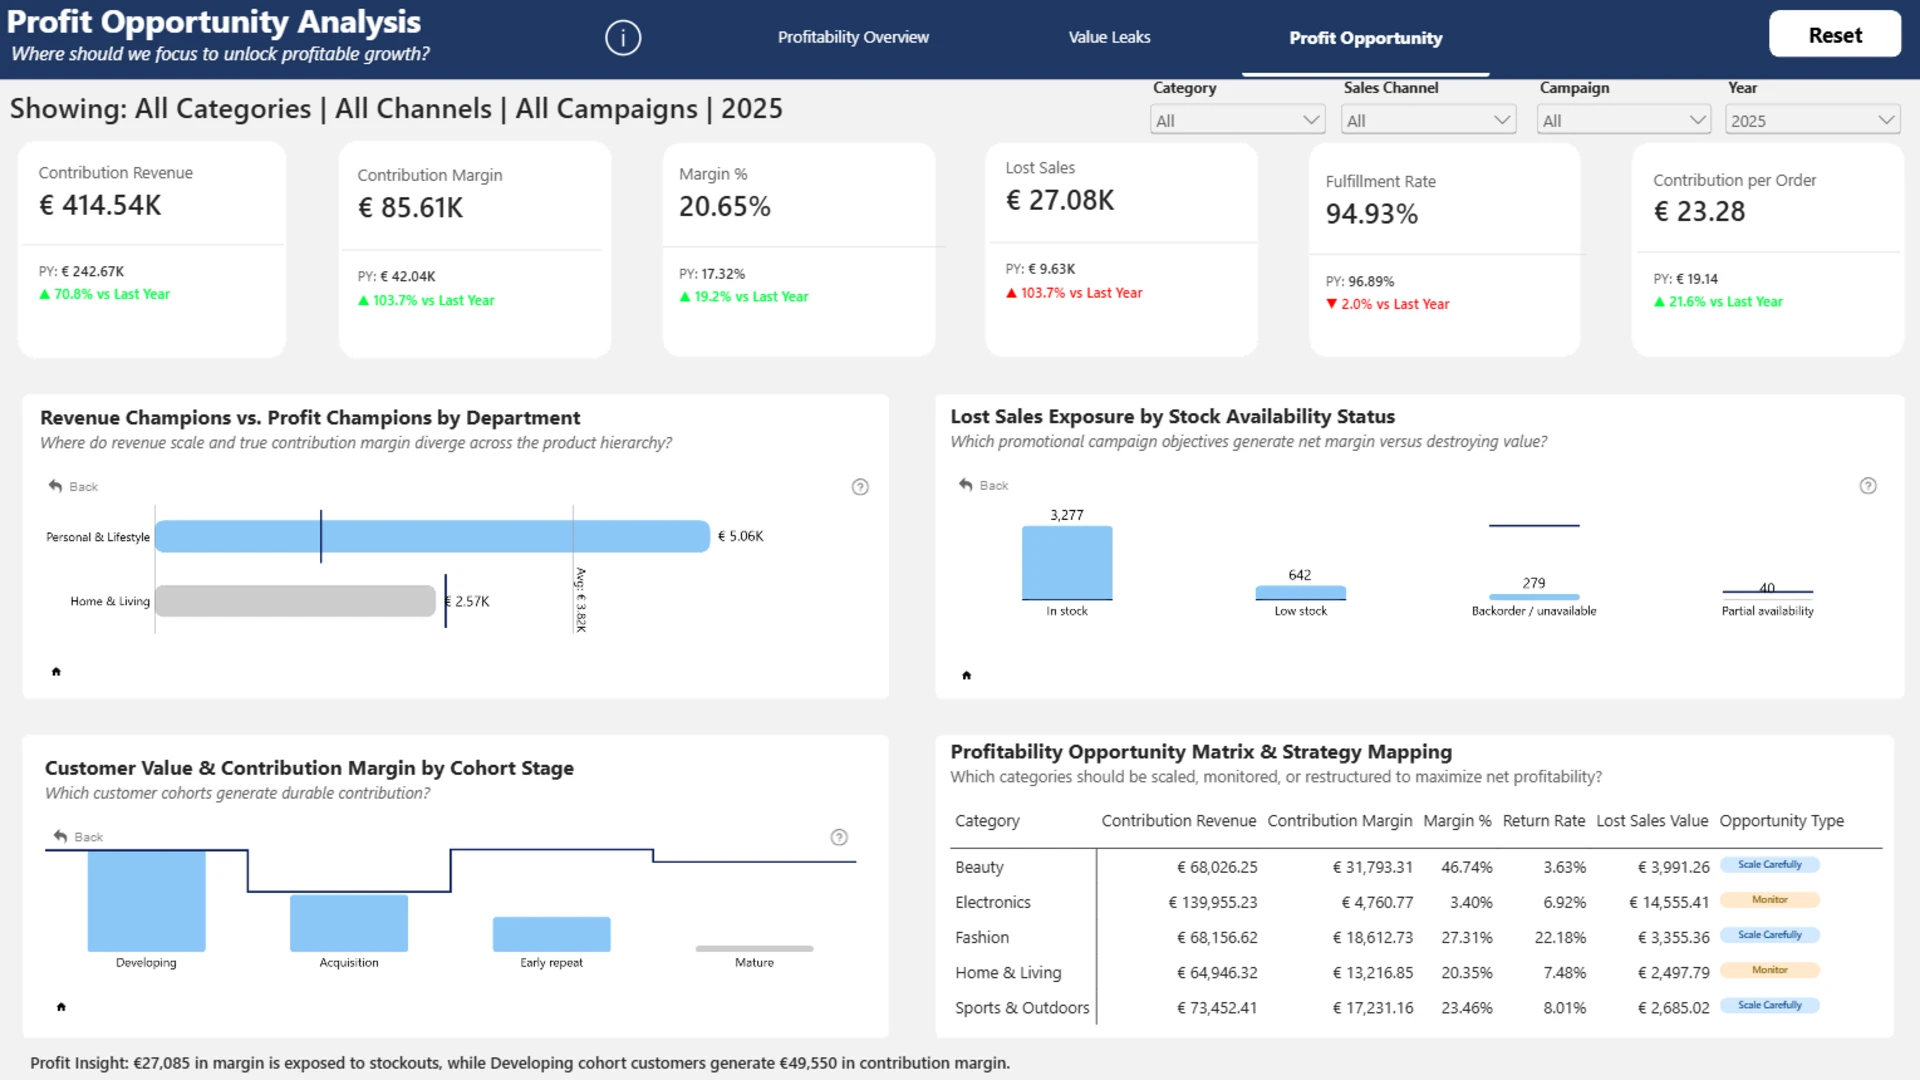Viewport: 1920px width, 1080px height.
Task: Open the info icon in header
Action: pyautogui.click(x=623, y=38)
